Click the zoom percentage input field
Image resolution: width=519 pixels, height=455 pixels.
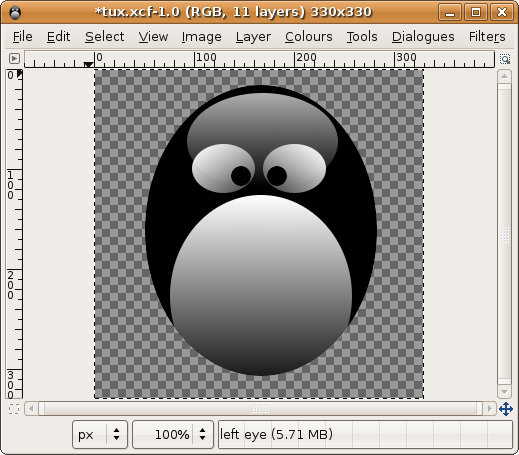(x=163, y=434)
